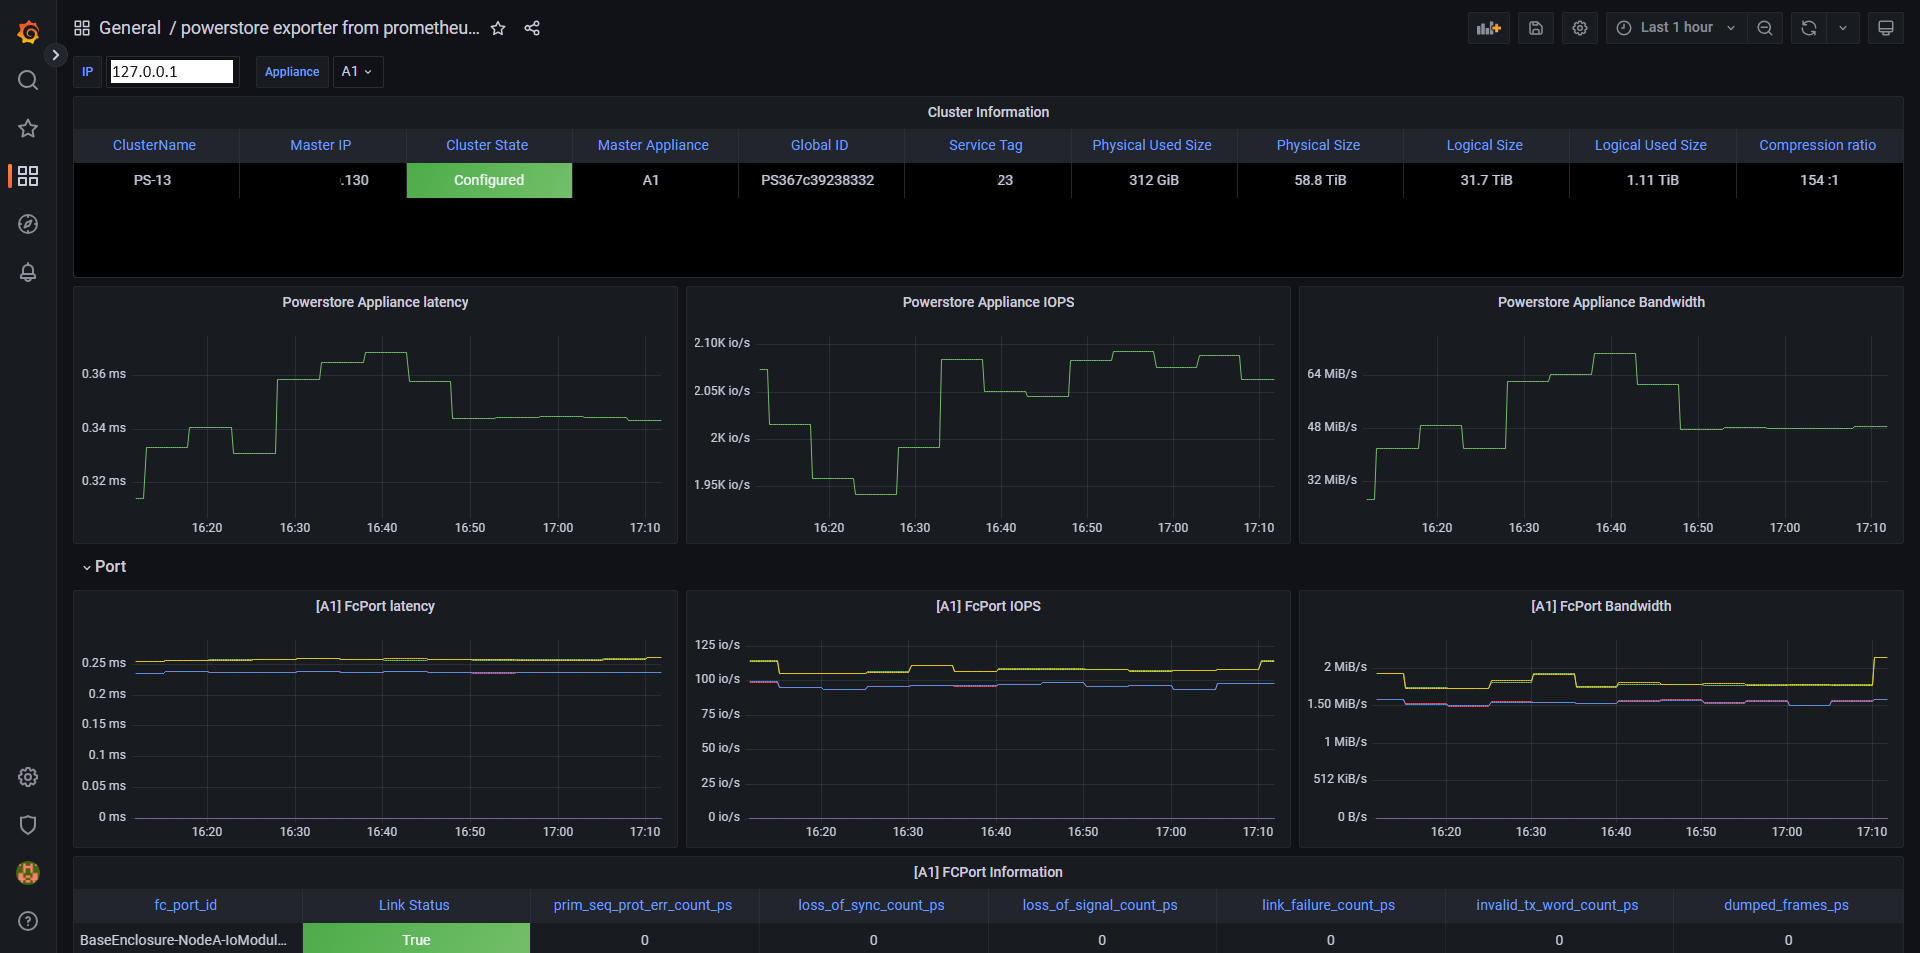
Task: Cycle the view mode monitor icon
Action: 1886,28
